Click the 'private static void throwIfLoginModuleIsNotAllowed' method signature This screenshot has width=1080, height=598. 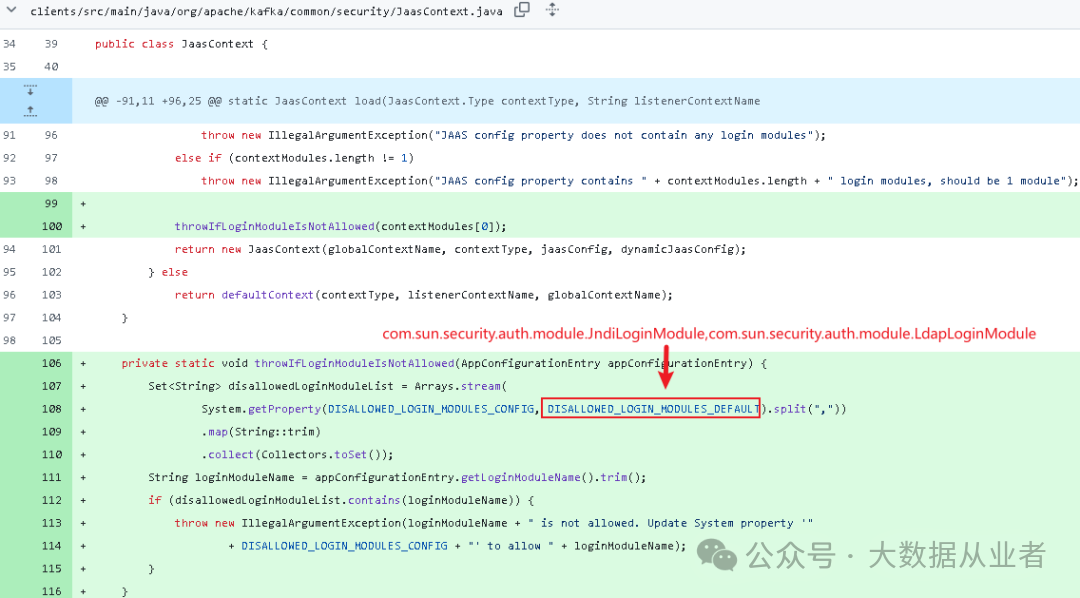pyautogui.click(x=444, y=362)
